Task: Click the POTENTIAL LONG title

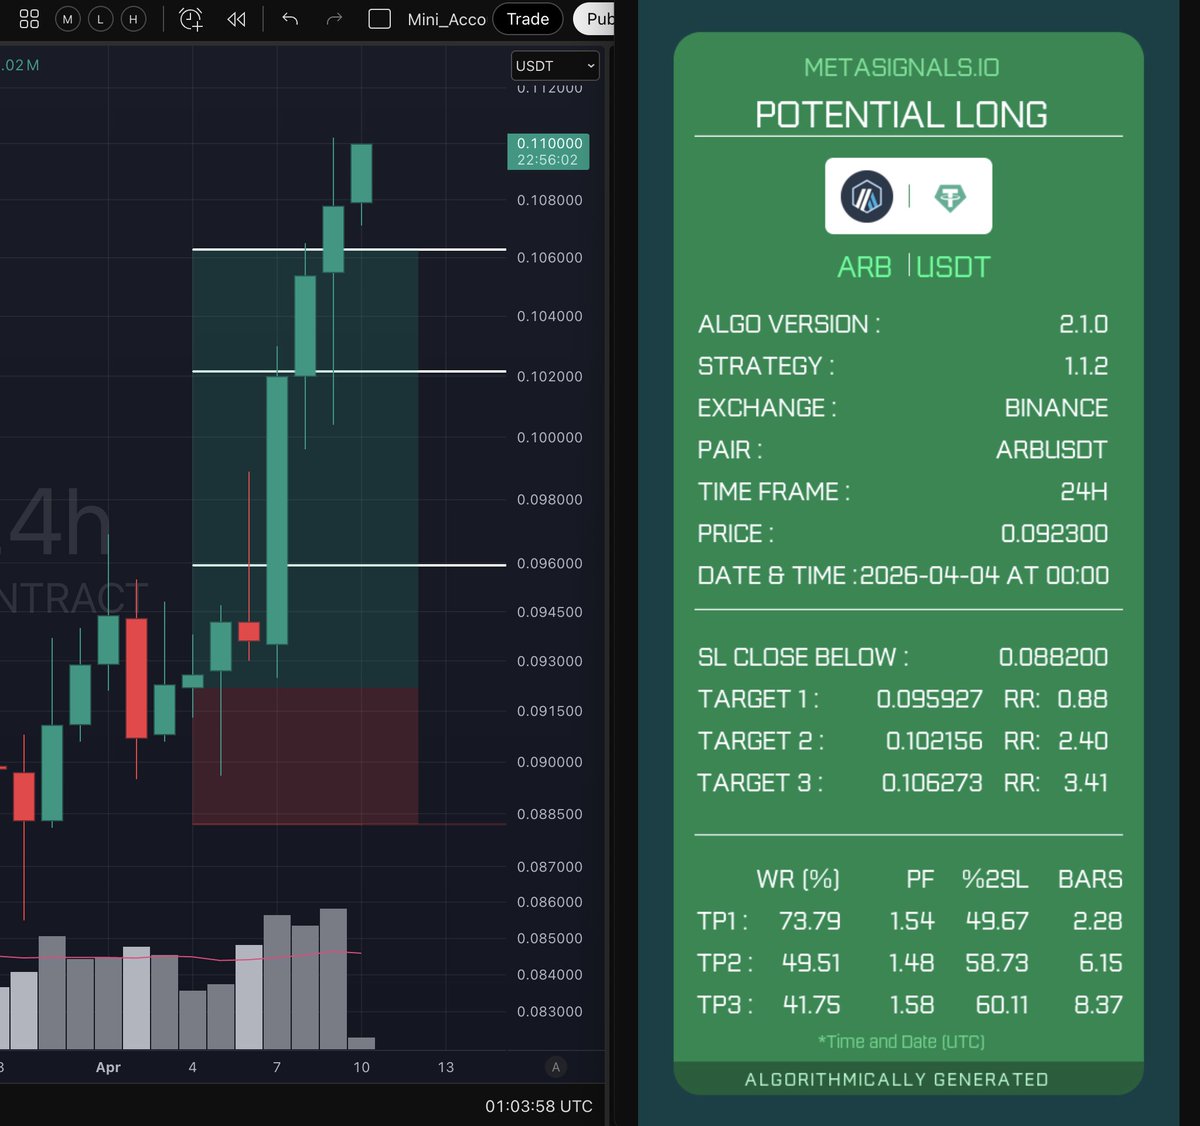Action: [x=901, y=115]
